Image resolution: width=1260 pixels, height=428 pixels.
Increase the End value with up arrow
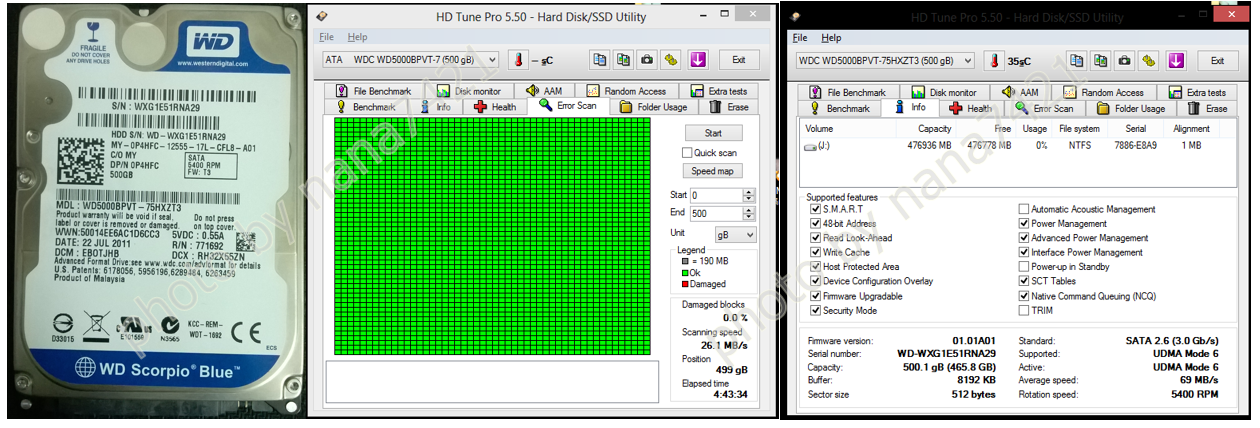(749, 210)
